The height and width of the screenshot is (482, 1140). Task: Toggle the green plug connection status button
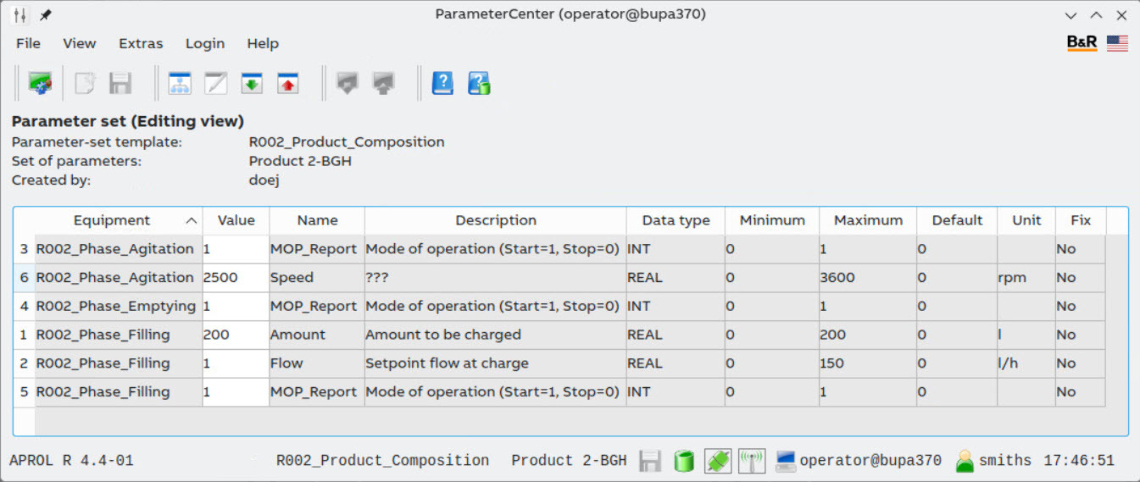pos(717,461)
